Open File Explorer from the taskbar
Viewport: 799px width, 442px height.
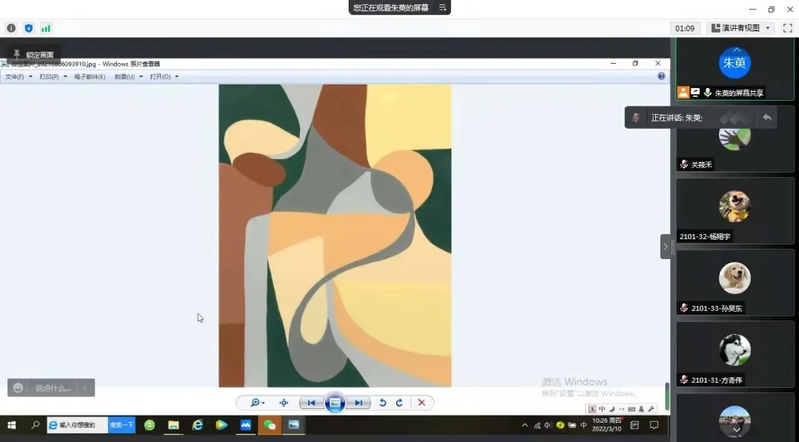(174, 425)
